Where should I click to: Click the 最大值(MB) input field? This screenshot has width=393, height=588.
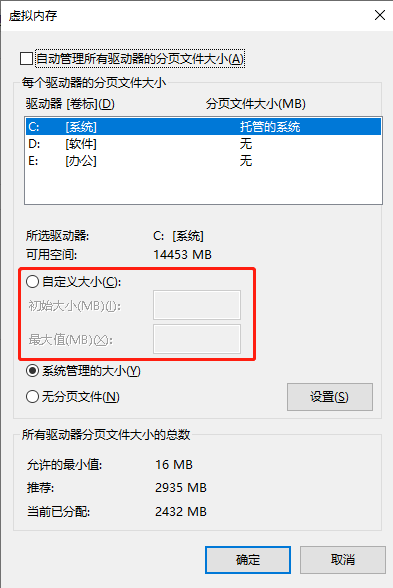click(197, 339)
